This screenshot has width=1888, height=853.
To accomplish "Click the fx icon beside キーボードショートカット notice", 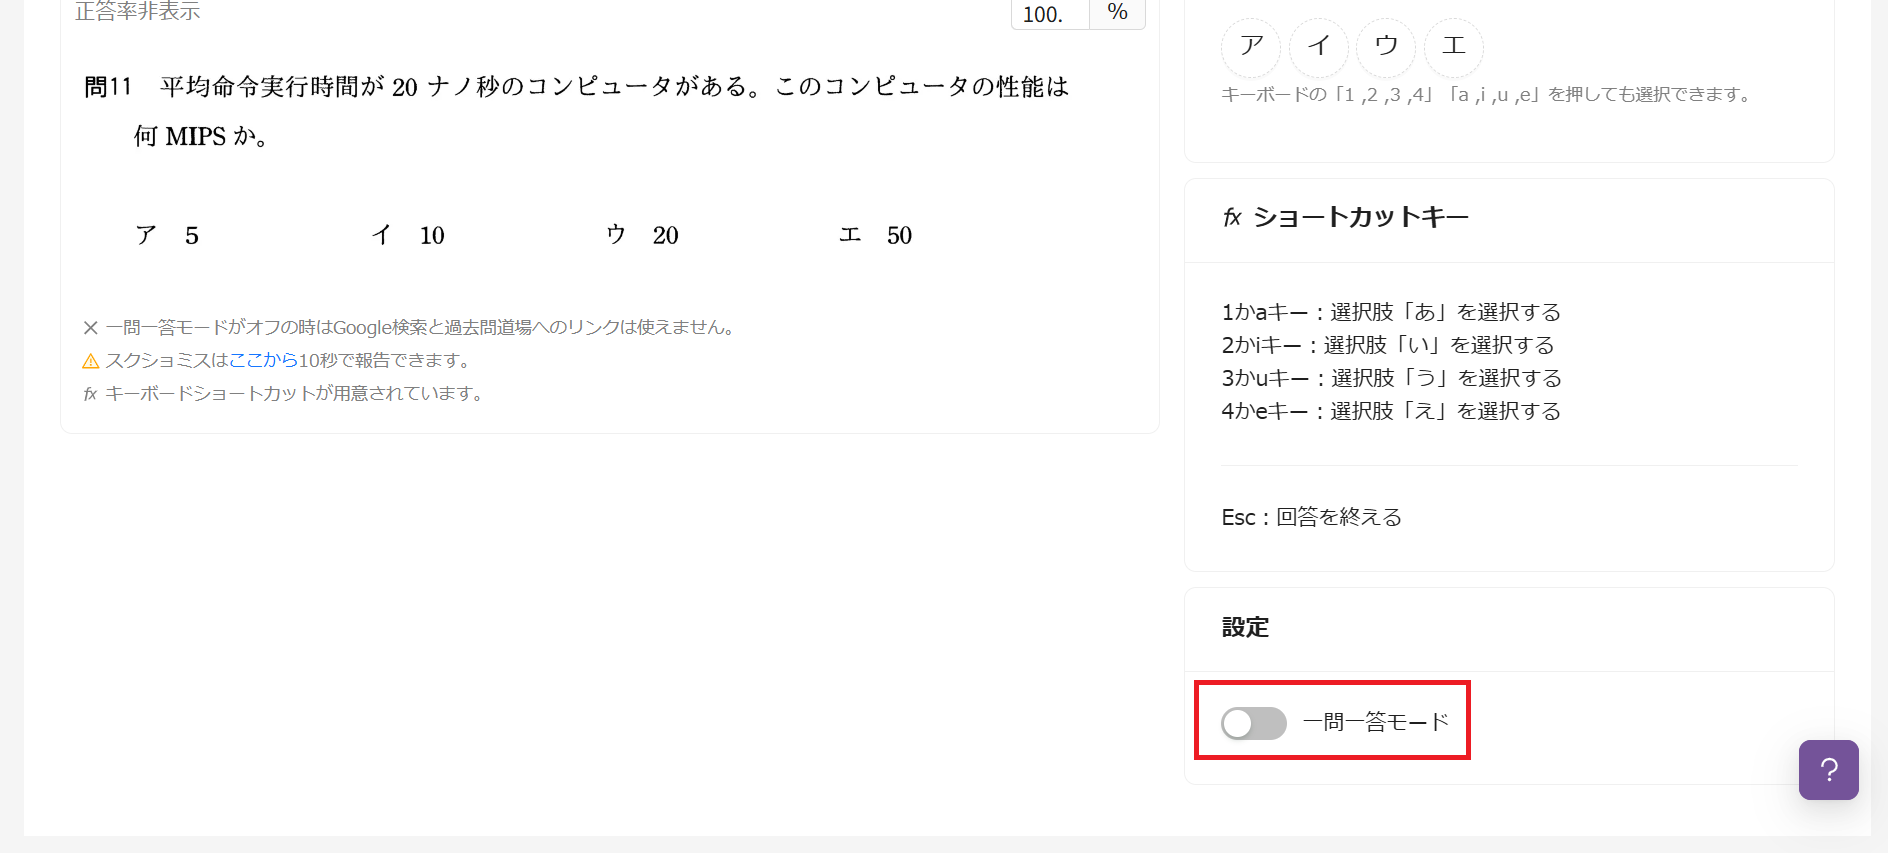I will point(90,394).
